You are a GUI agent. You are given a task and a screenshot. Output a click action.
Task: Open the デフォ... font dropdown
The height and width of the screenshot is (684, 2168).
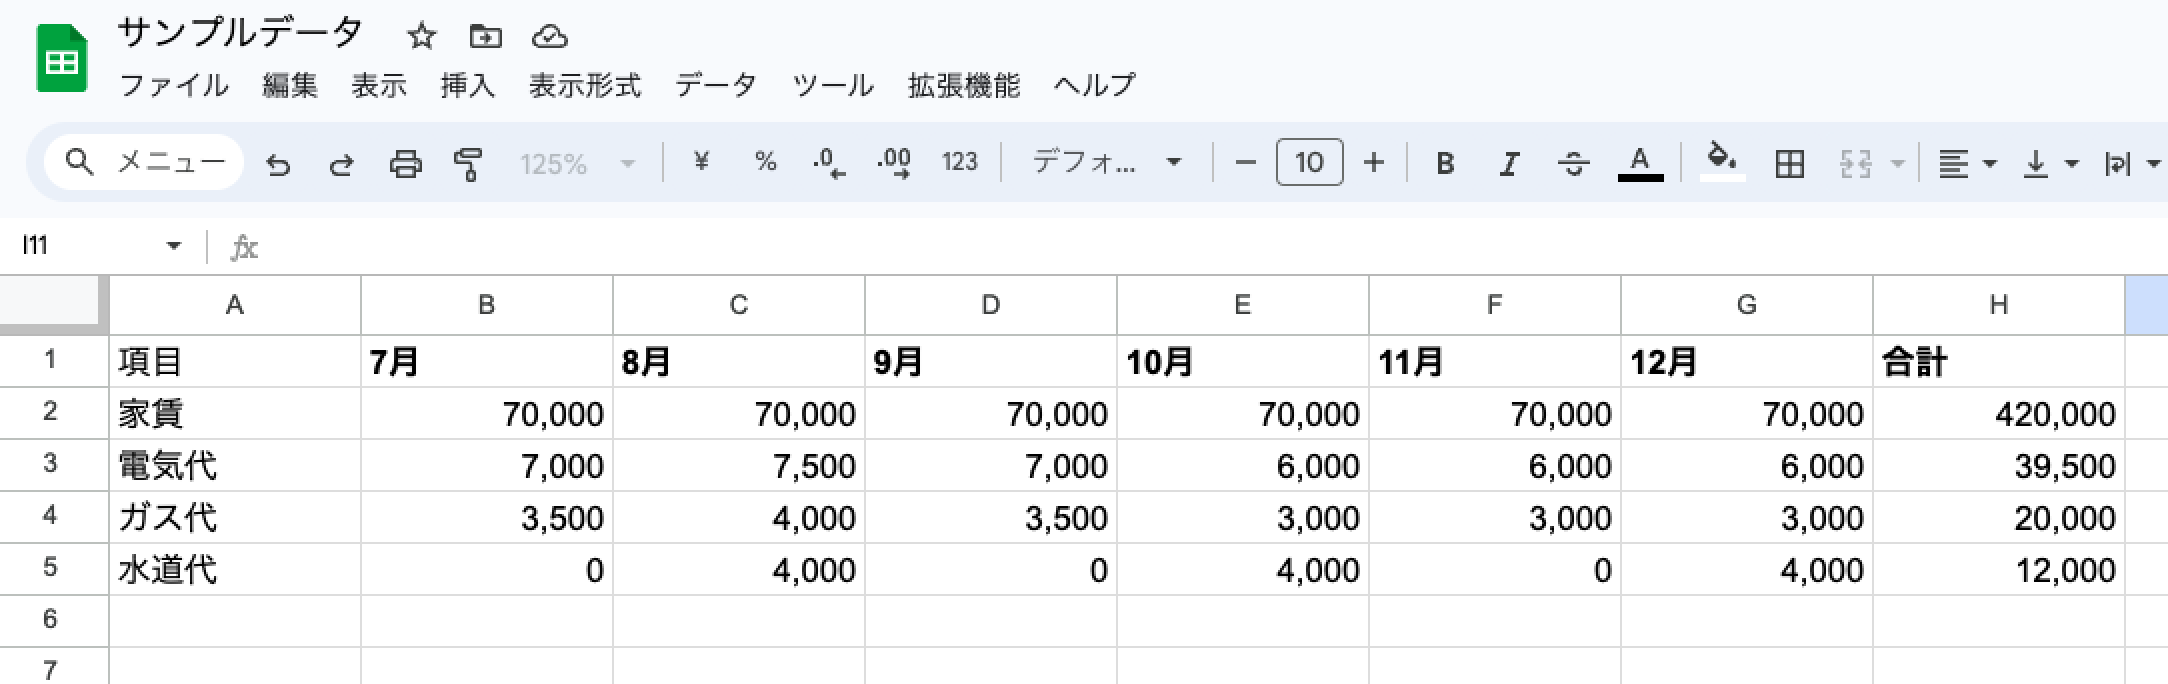[x=1107, y=162]
